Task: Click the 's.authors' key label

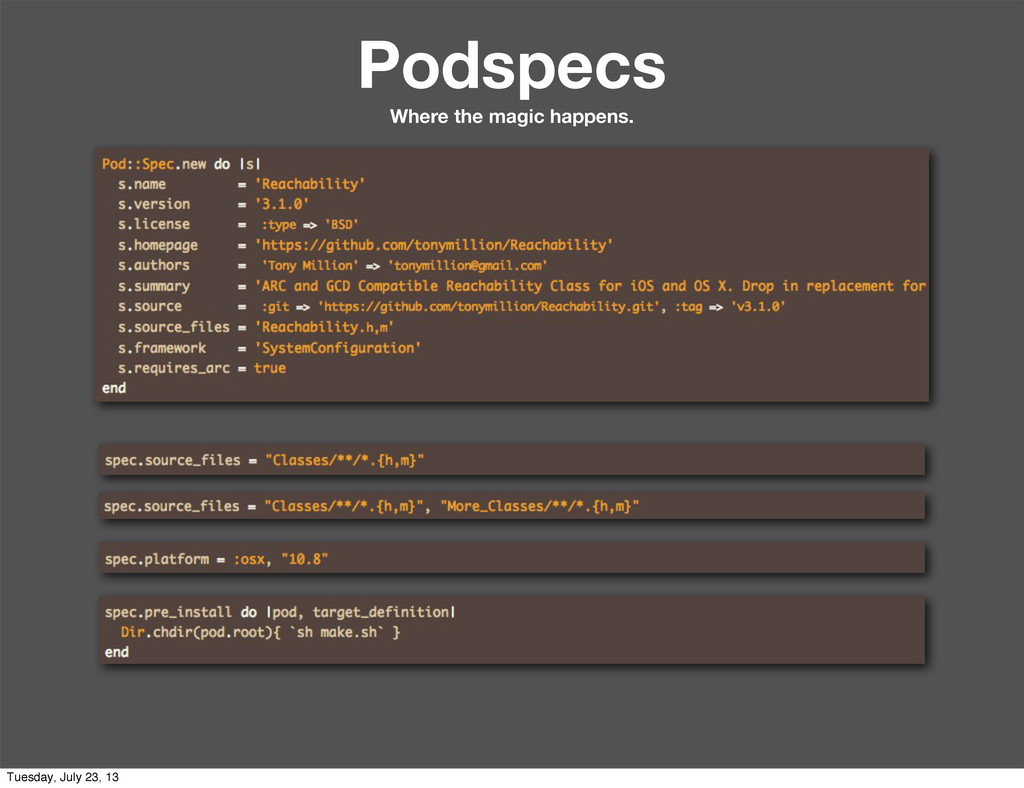Action: pyautogui.click(x=153, y=265)
